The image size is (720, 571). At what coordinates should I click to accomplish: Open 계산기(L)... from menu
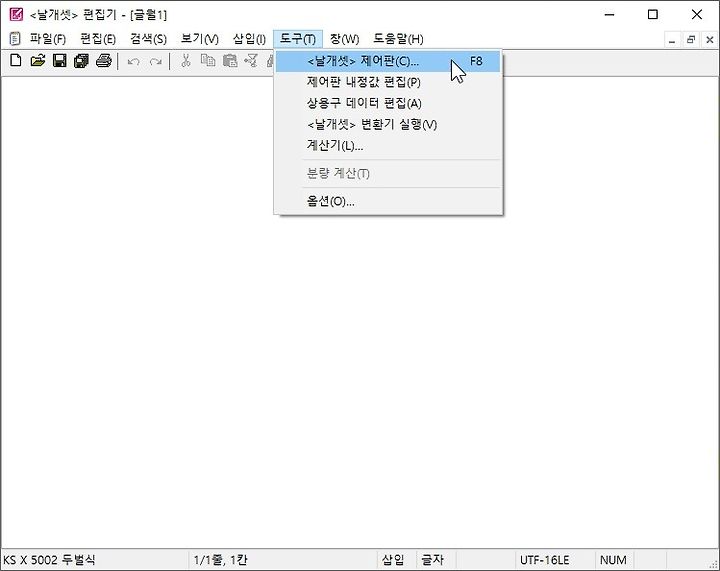[x=388, y=146]
